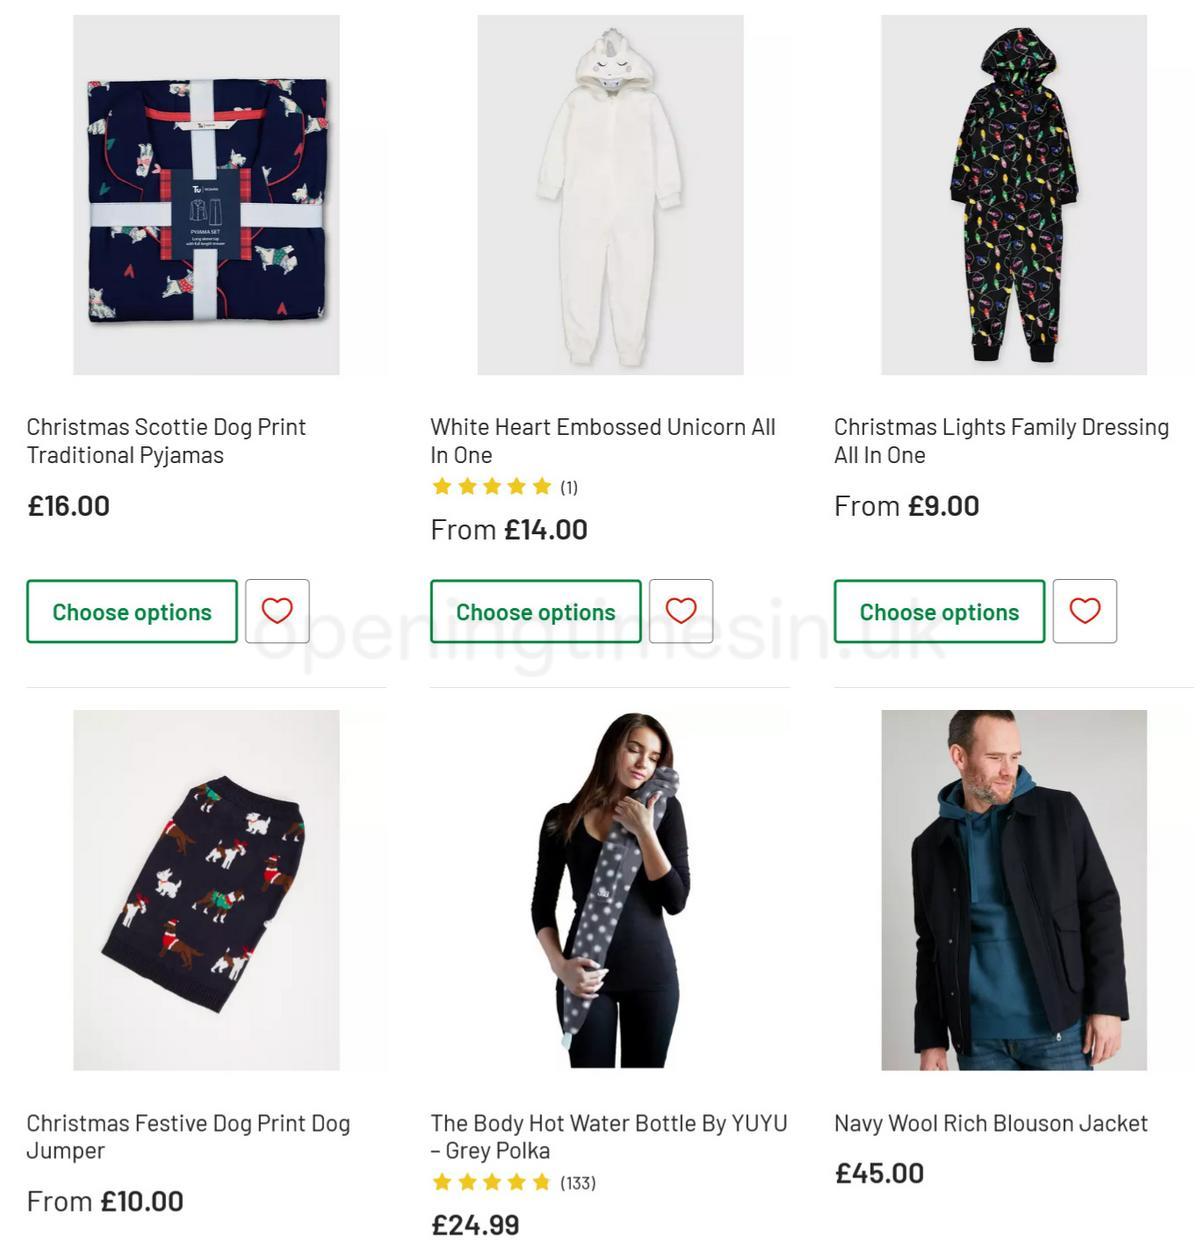Click the wishlist heart for Christmas Lights Family Dressing All In One
1200x1260 pixels.
pyautogui.click(x=1086, y=611)
